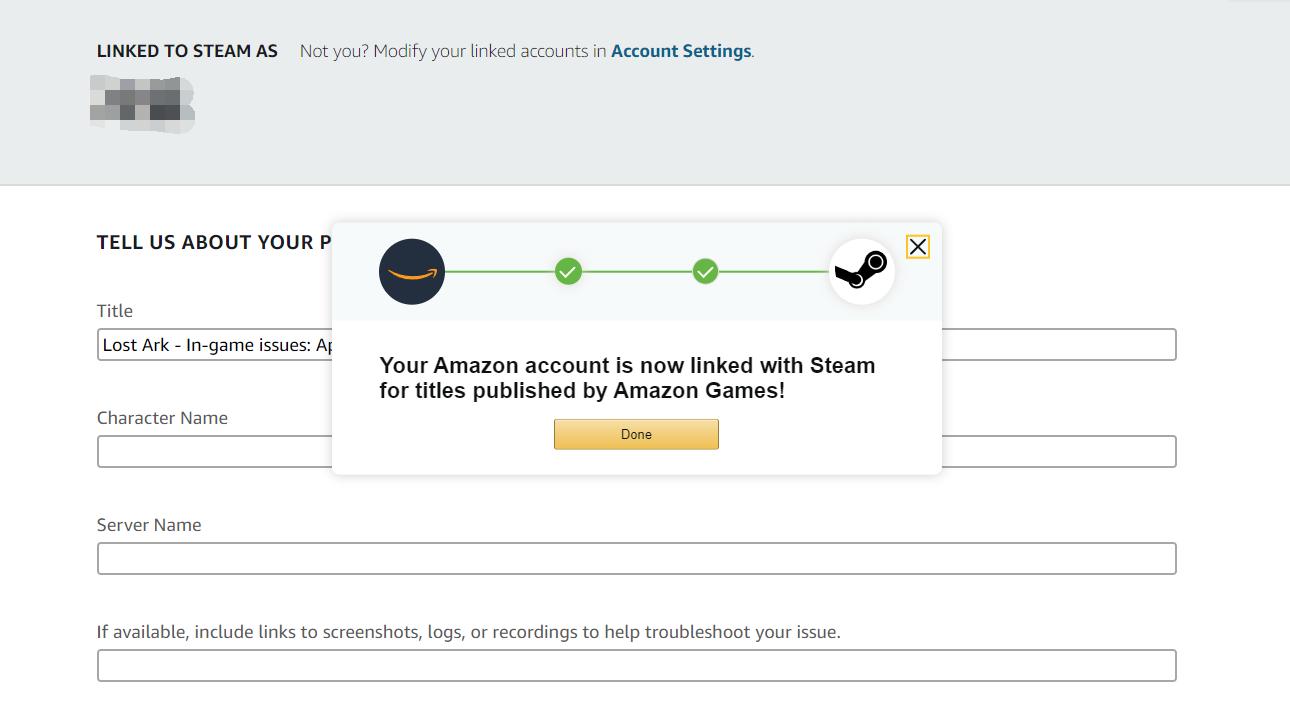The width and height of the screenshot is (1290, 717).
Task: Click the "Character Name" label
Action: point(162,418)
